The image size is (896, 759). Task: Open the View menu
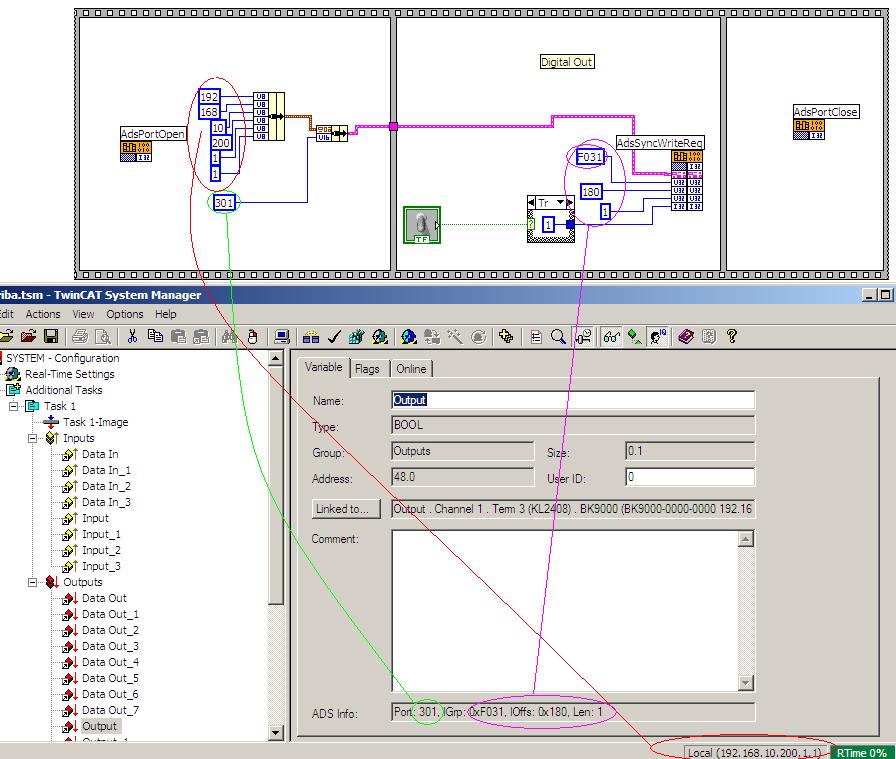point(83,314)
